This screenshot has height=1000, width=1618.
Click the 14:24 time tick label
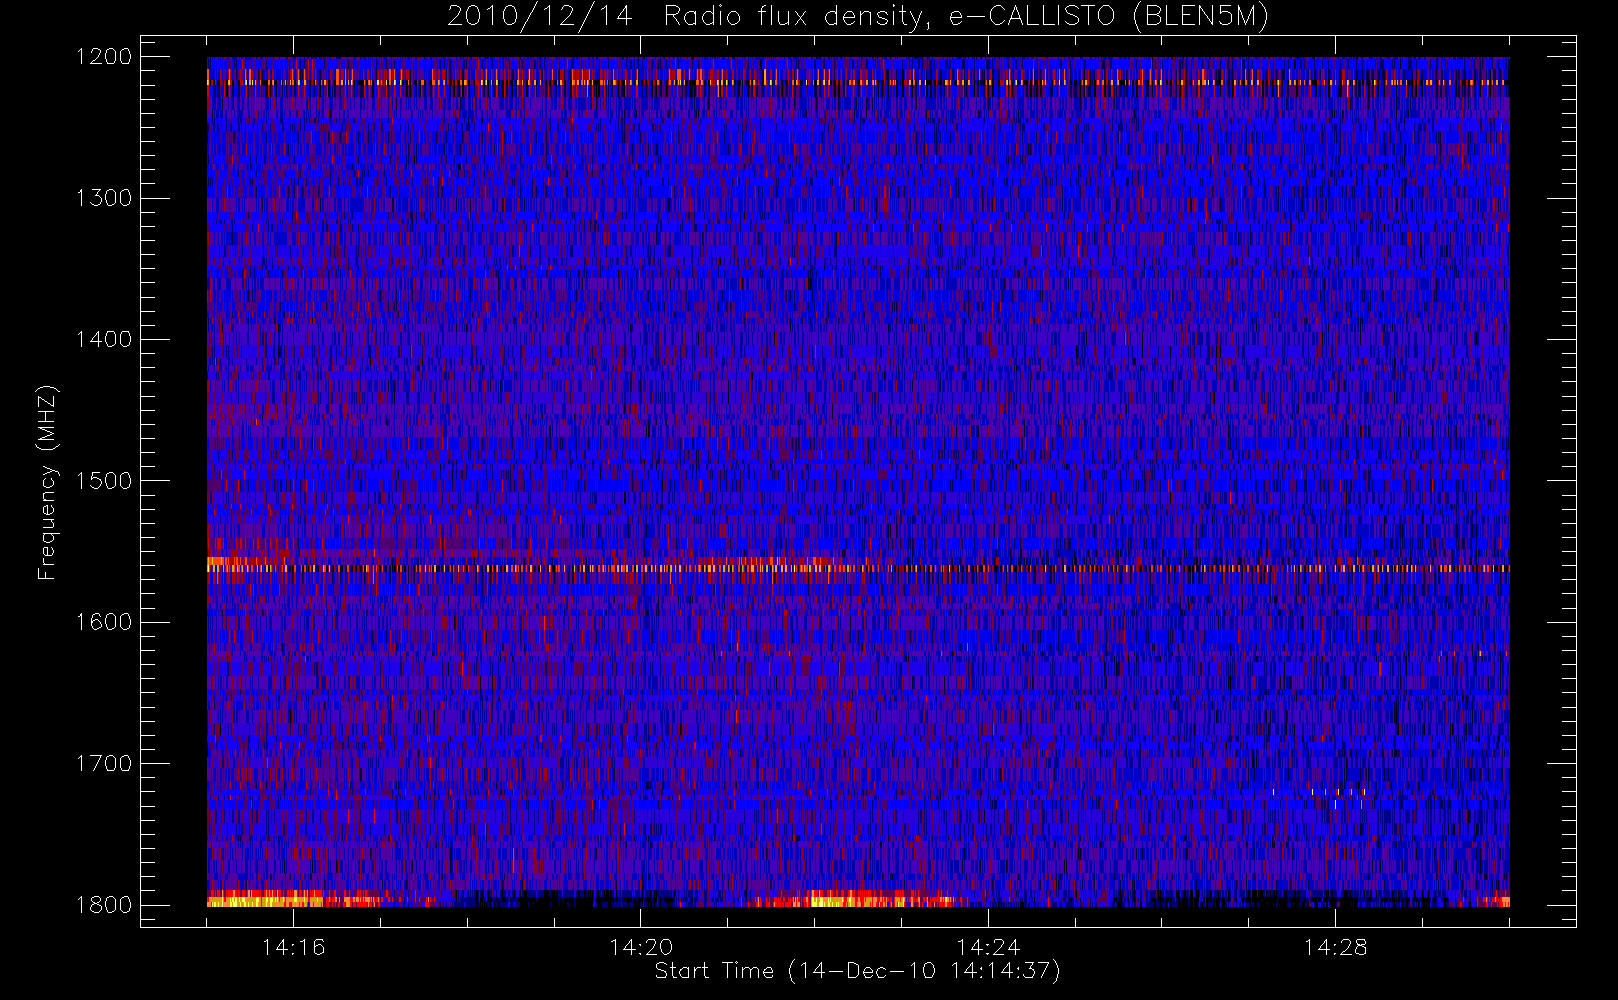click(x=988, y=947)
